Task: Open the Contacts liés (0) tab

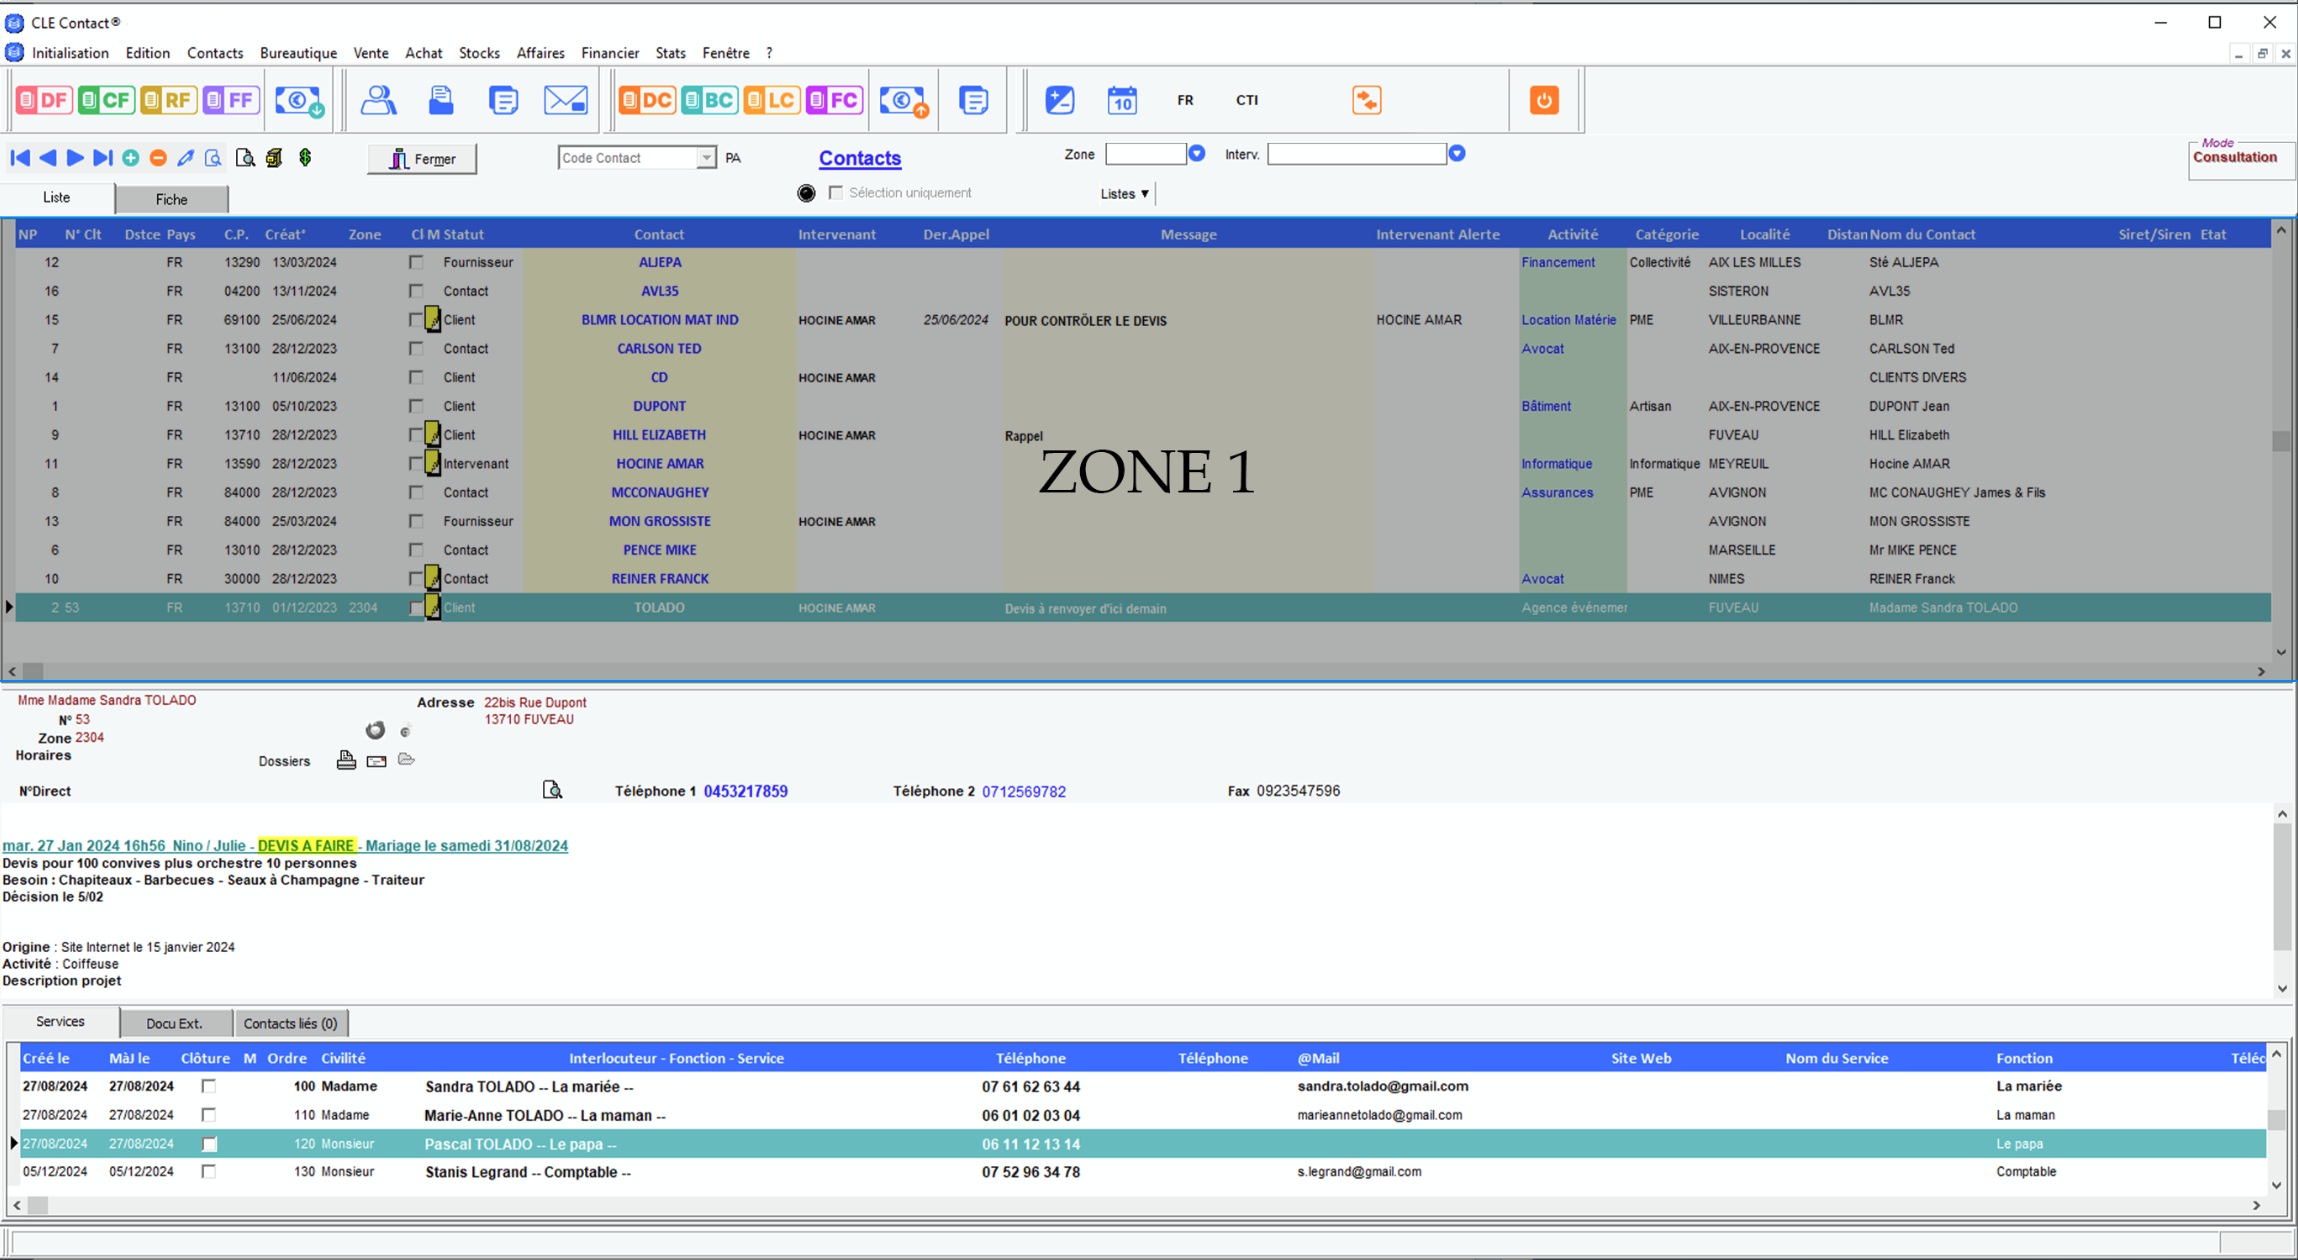Action: pyautogui.click(x=291, y=1023)
